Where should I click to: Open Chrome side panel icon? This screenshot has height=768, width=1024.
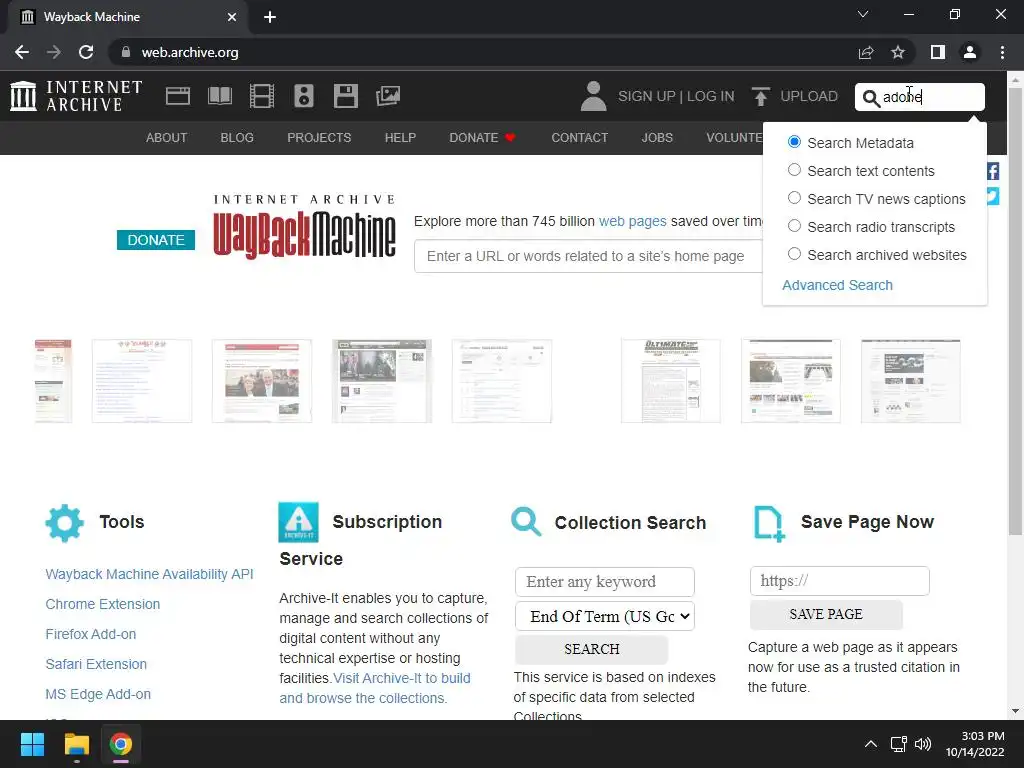pos(938,52)
